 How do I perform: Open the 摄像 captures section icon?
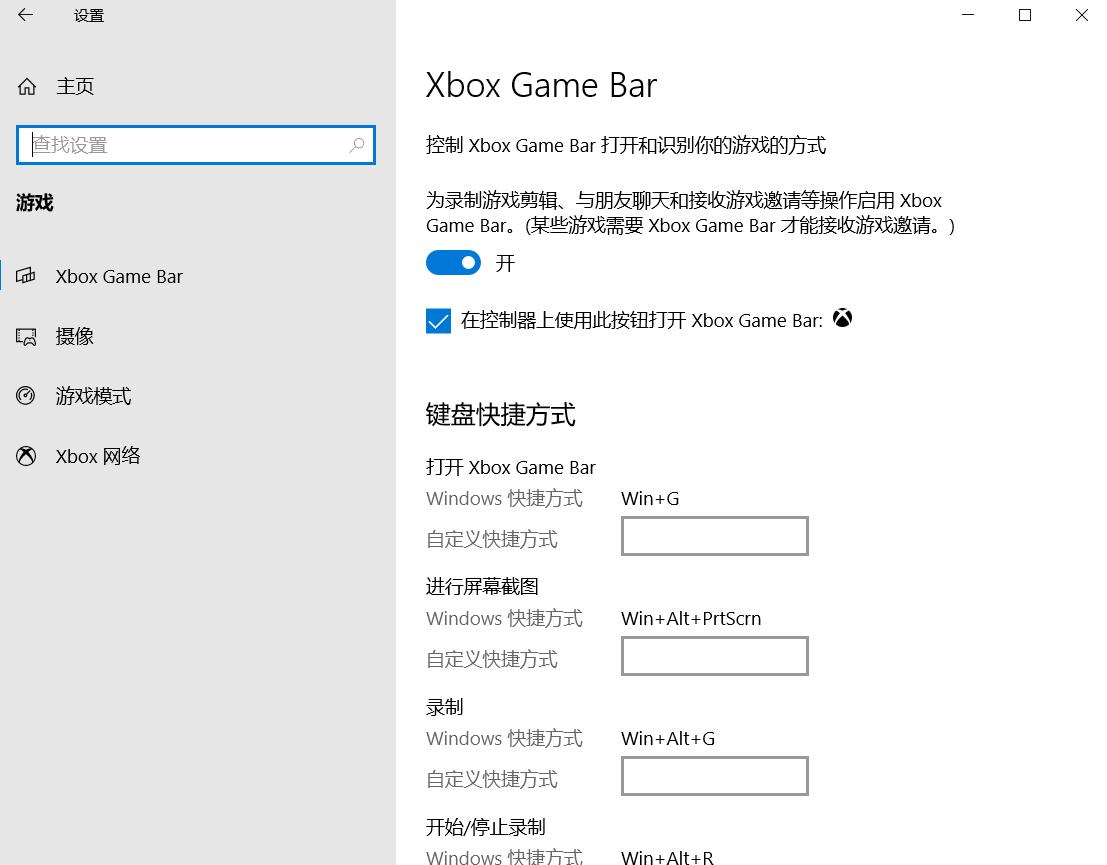click(x=26, y=336)
